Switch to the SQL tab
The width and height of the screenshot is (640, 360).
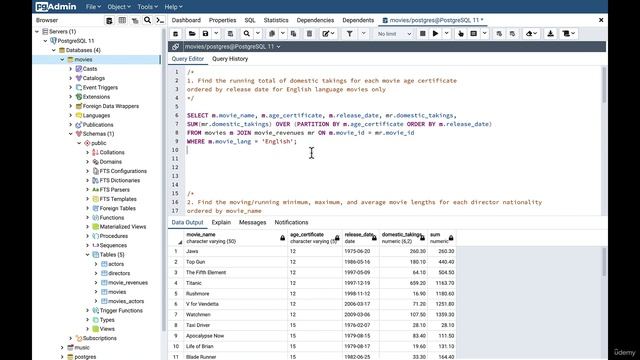click(250, 20)
